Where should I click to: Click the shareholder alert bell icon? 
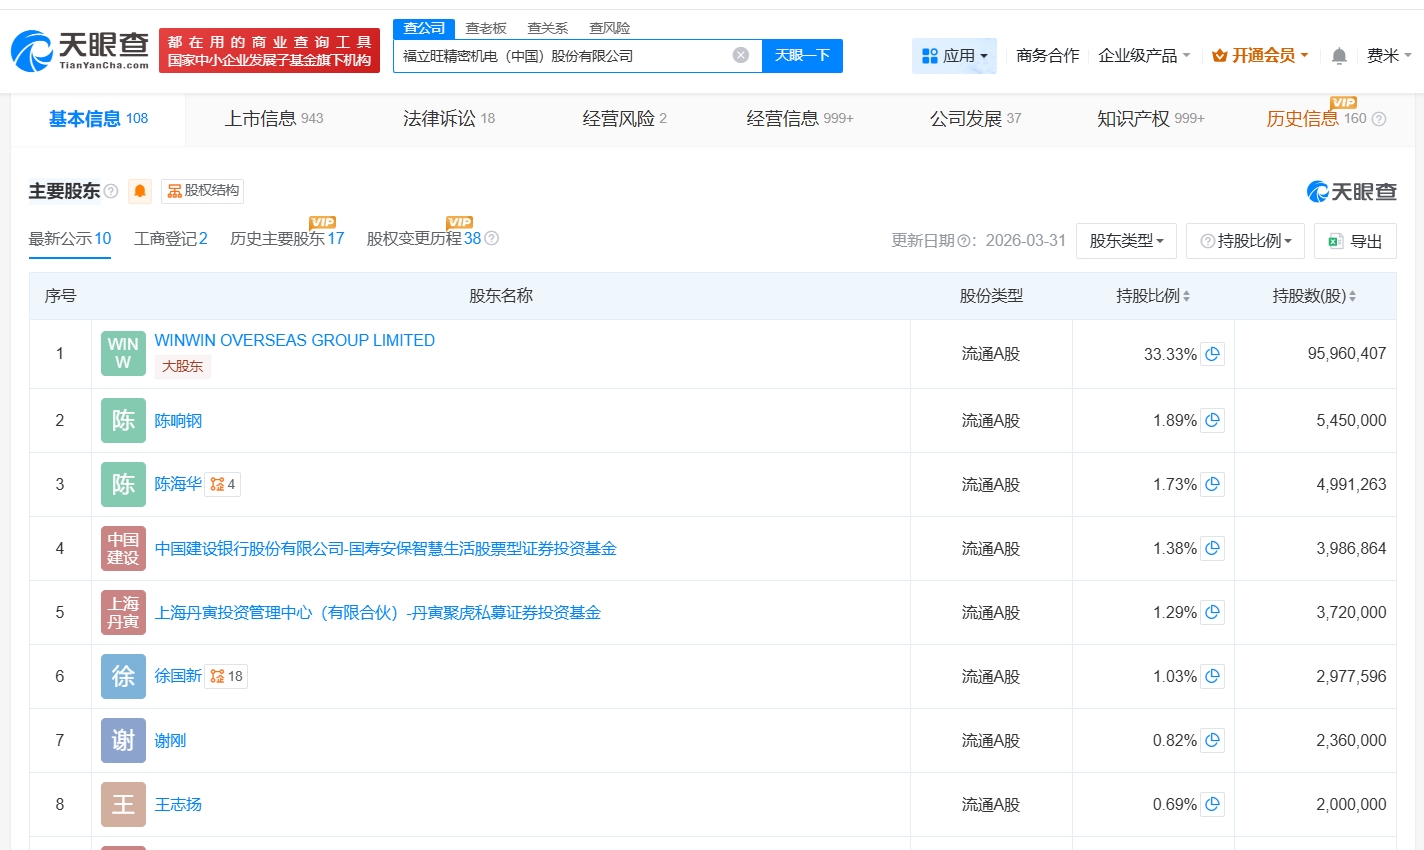[140, 191]
